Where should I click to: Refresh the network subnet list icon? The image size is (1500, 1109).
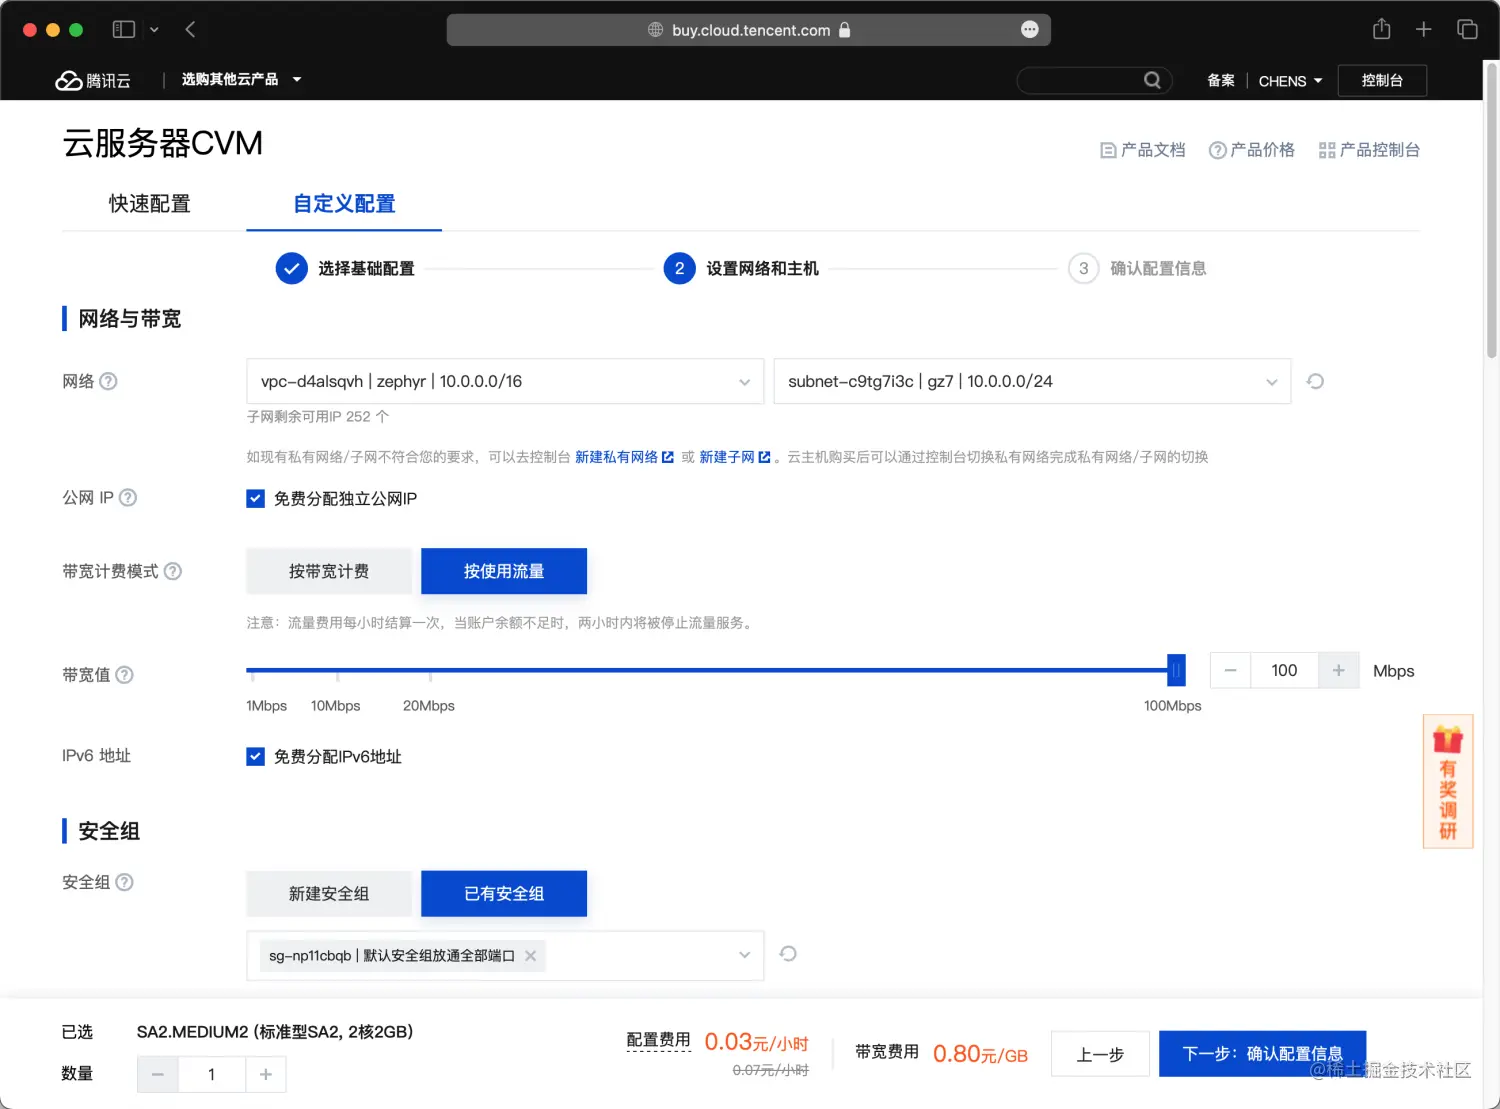tap(1316, 381)
